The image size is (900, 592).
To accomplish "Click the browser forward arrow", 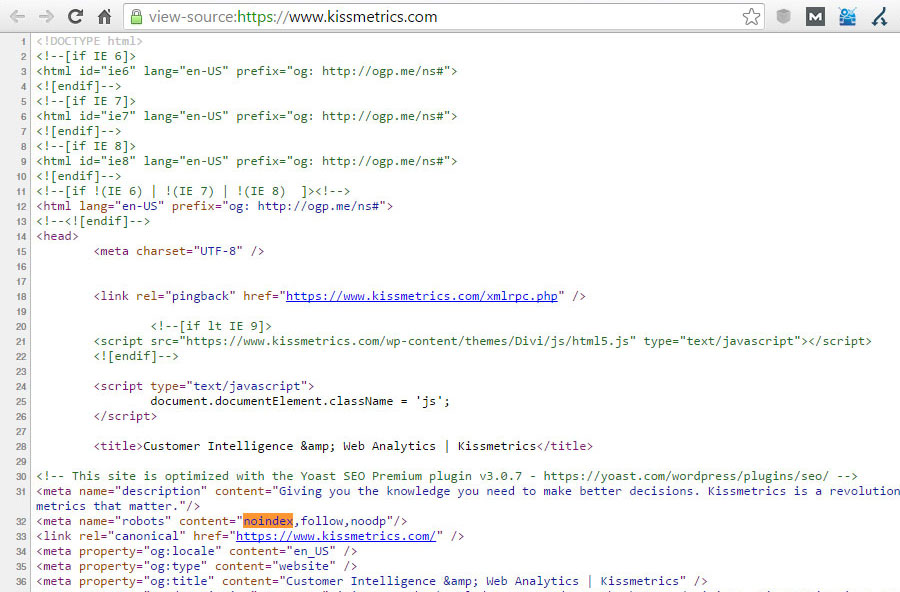I will click(46, 17).
